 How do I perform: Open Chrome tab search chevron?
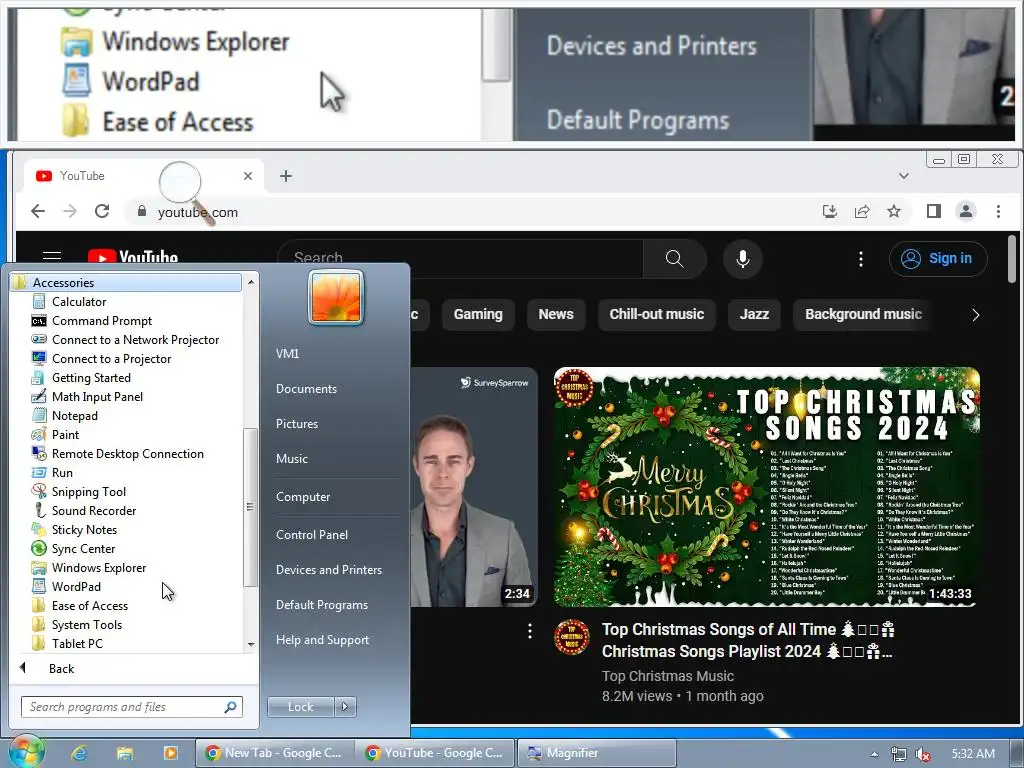(x=904, y=176)
